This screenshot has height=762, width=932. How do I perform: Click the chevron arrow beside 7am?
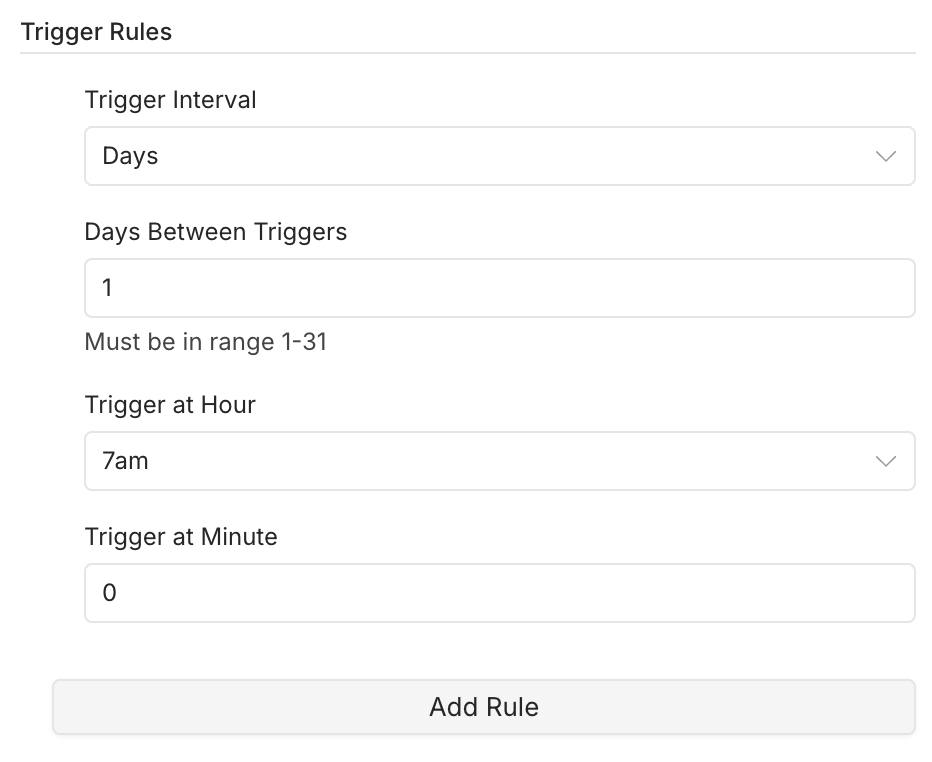(886, 461)
